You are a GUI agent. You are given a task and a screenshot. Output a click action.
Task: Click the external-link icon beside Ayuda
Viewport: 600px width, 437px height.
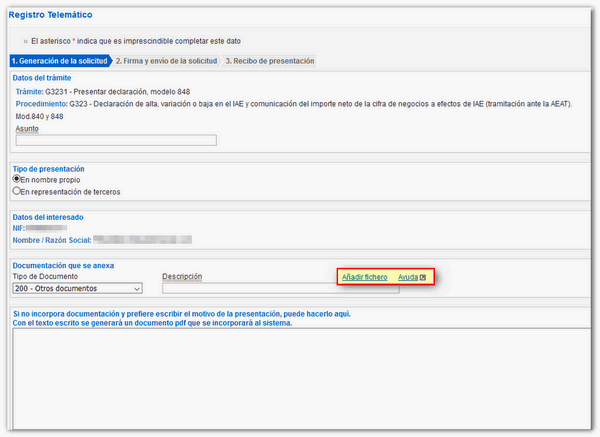click(x=423, y=276)
